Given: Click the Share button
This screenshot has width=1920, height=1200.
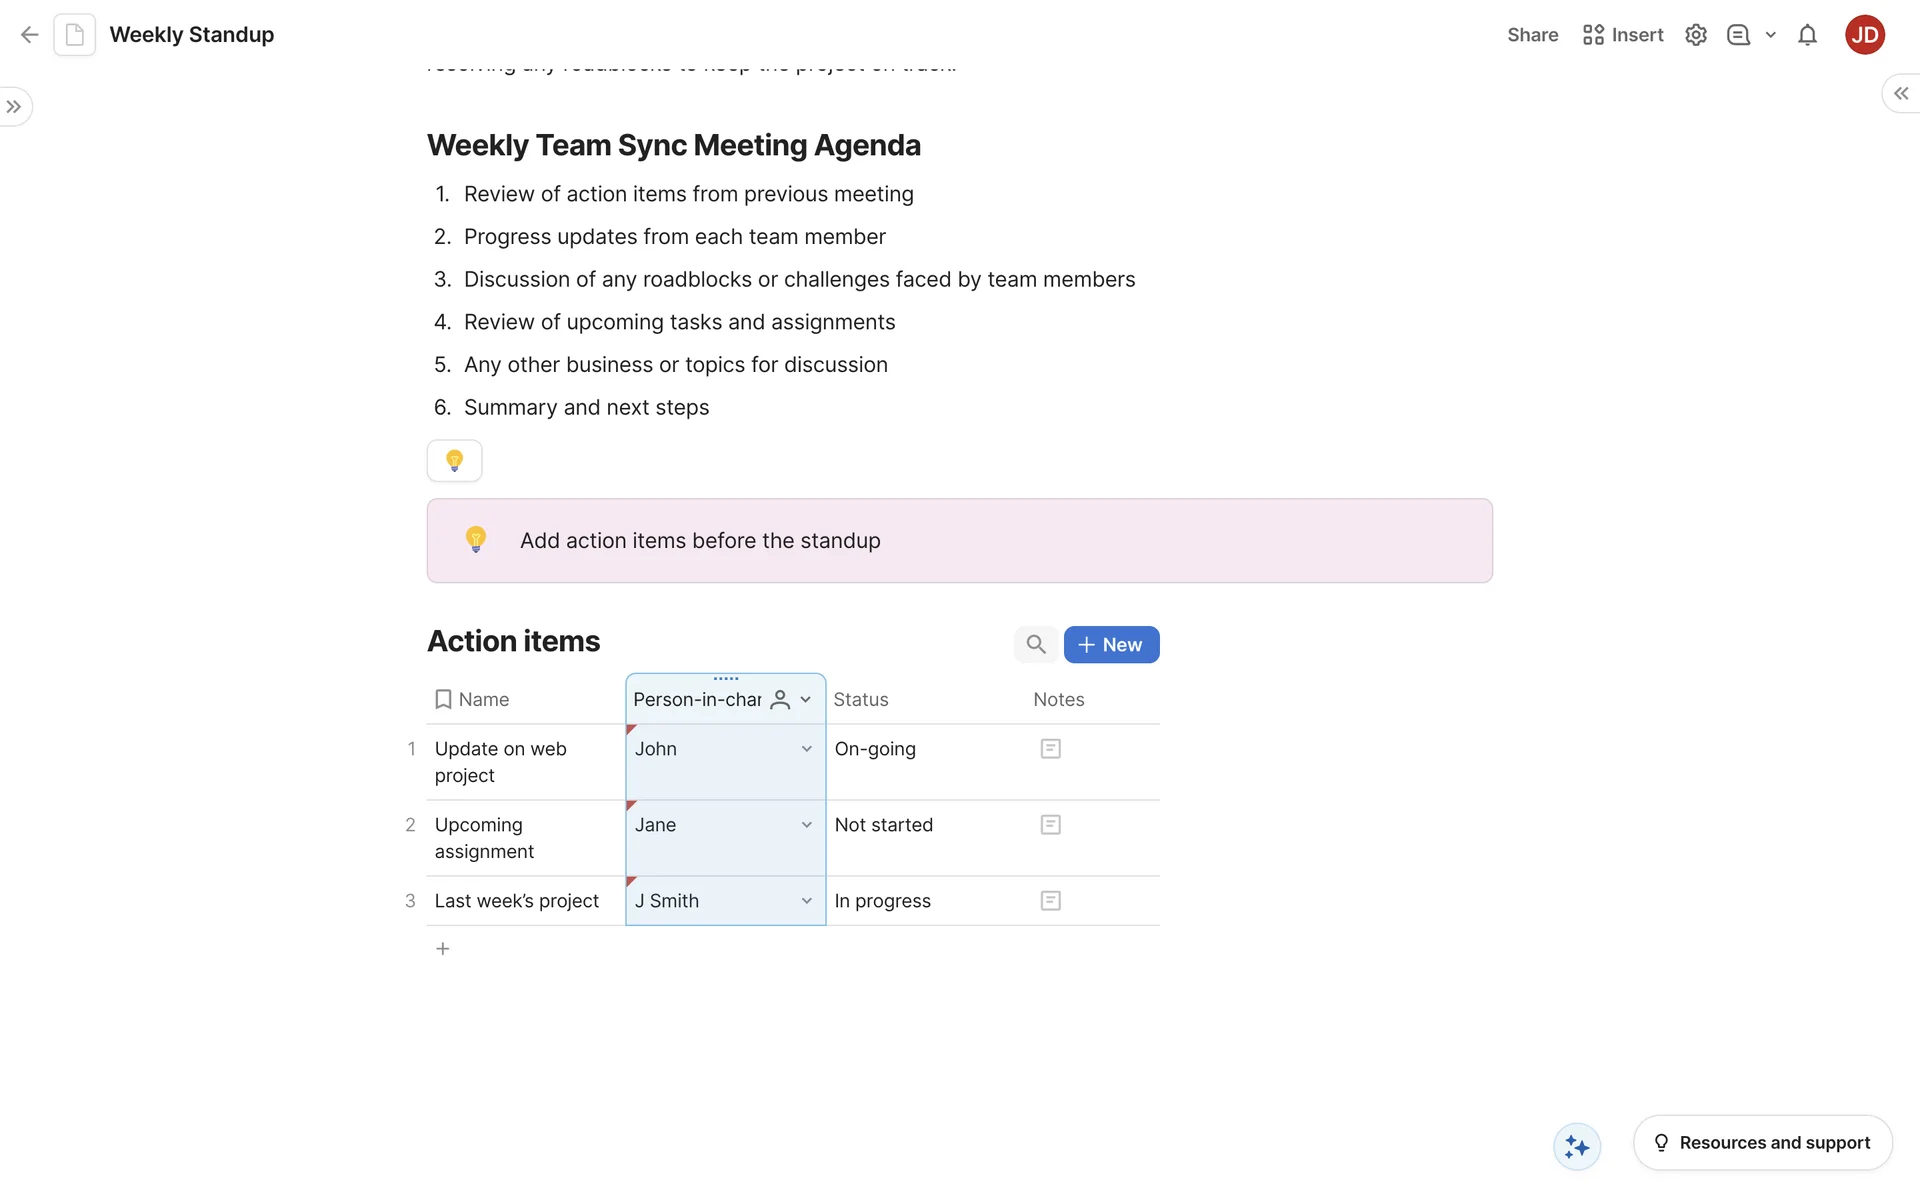Looking at the screenshot, I should 1532,35.
